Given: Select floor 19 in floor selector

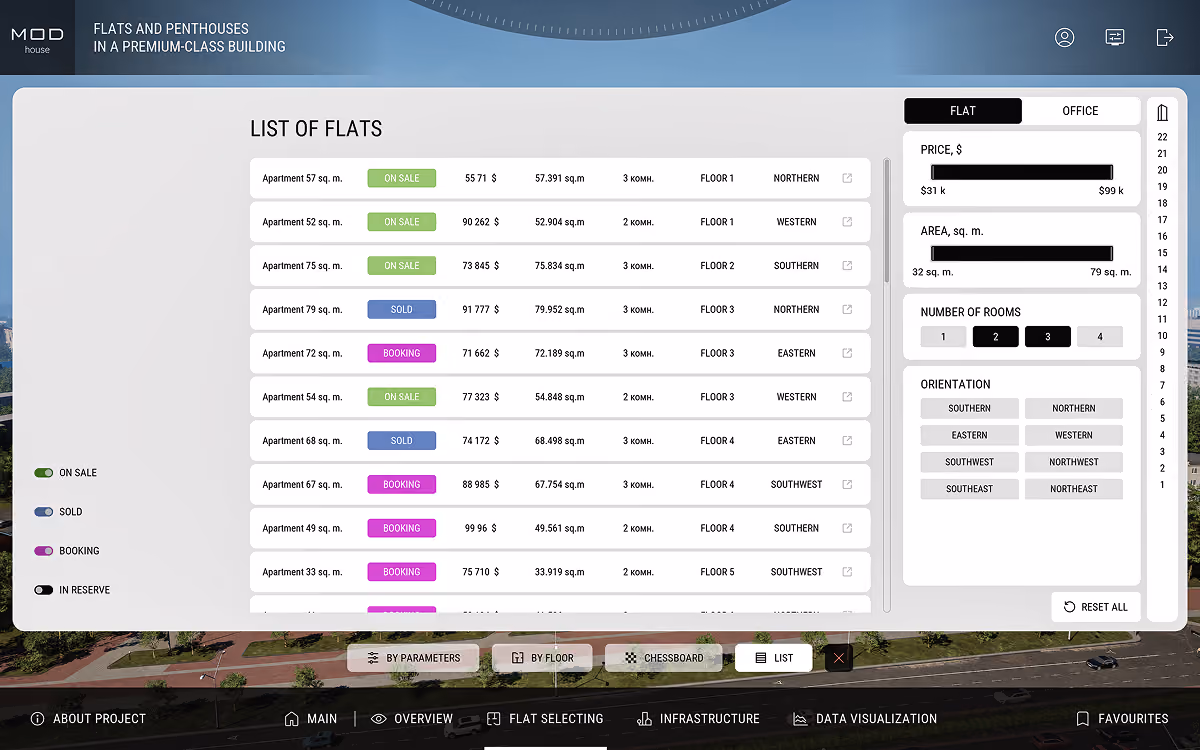Looking at the screenshot, I should click(1162, 187).
